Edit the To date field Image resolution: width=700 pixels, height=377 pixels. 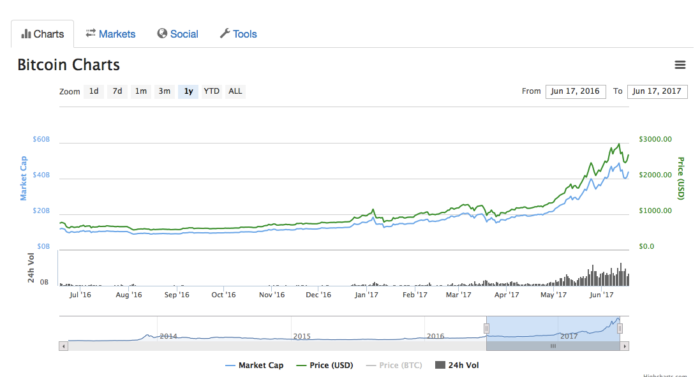click(657, 92)
